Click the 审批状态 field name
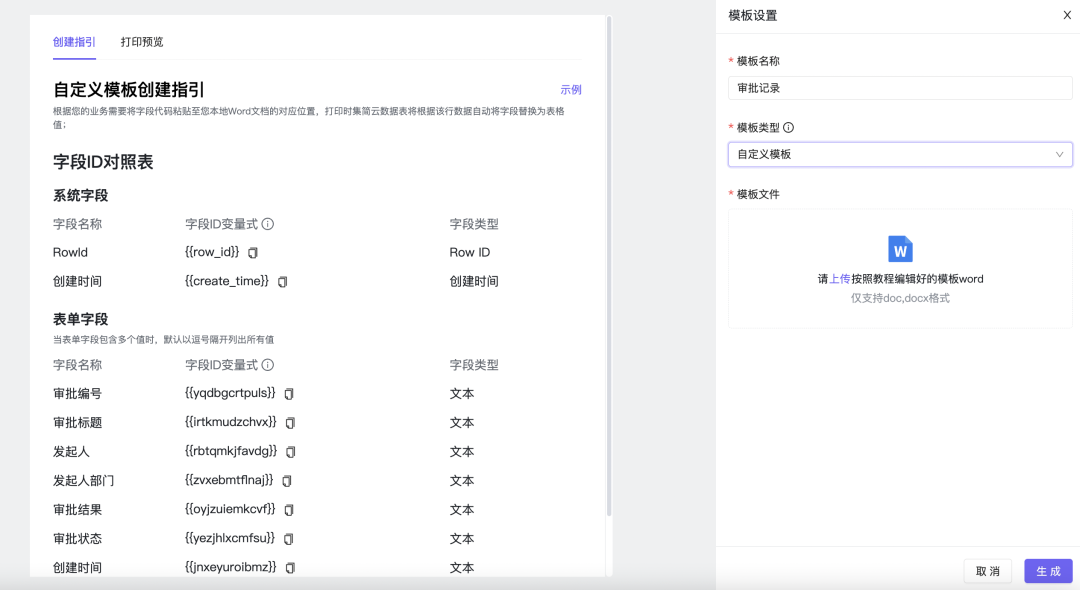The width and height of the screenshot is (1080, 590). pos(77,538)
